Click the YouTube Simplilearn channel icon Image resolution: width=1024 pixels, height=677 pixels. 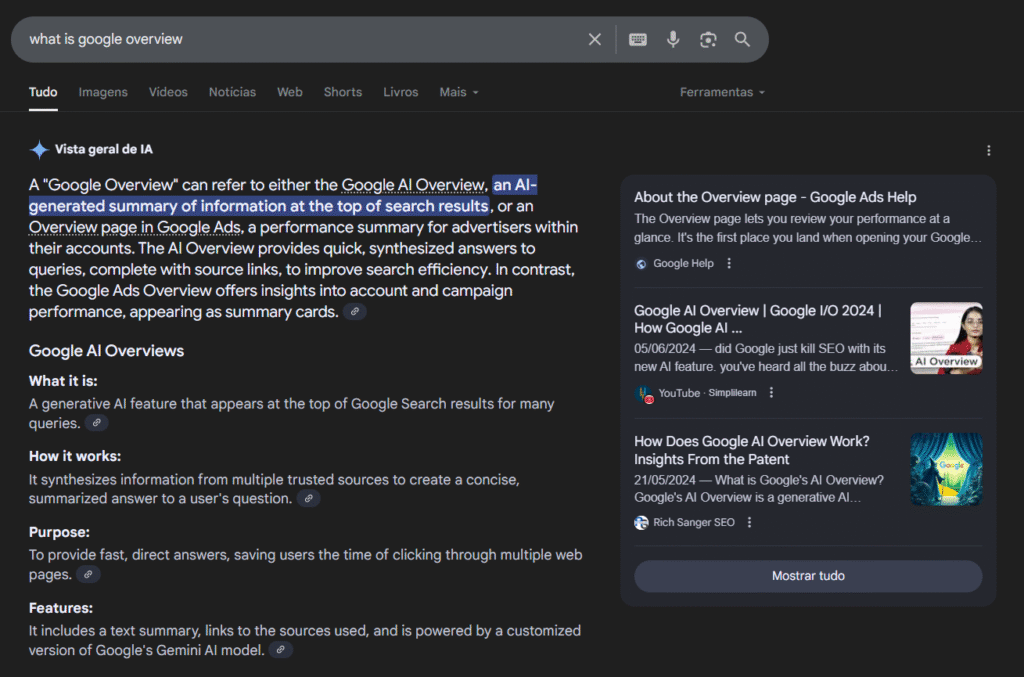click(643, 394)
